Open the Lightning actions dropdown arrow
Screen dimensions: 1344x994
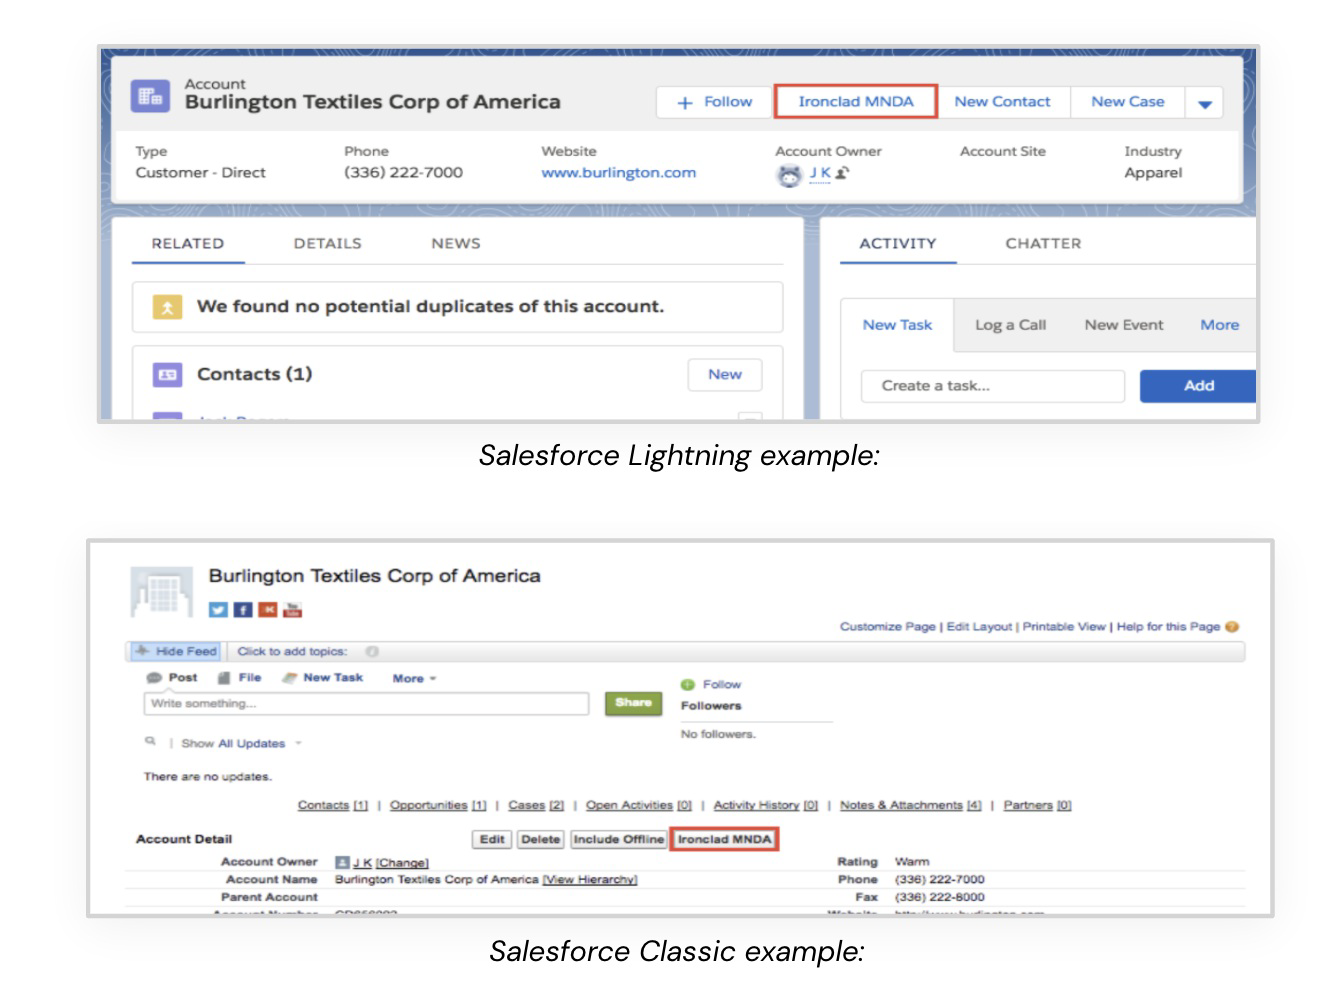click(1205, 102)
